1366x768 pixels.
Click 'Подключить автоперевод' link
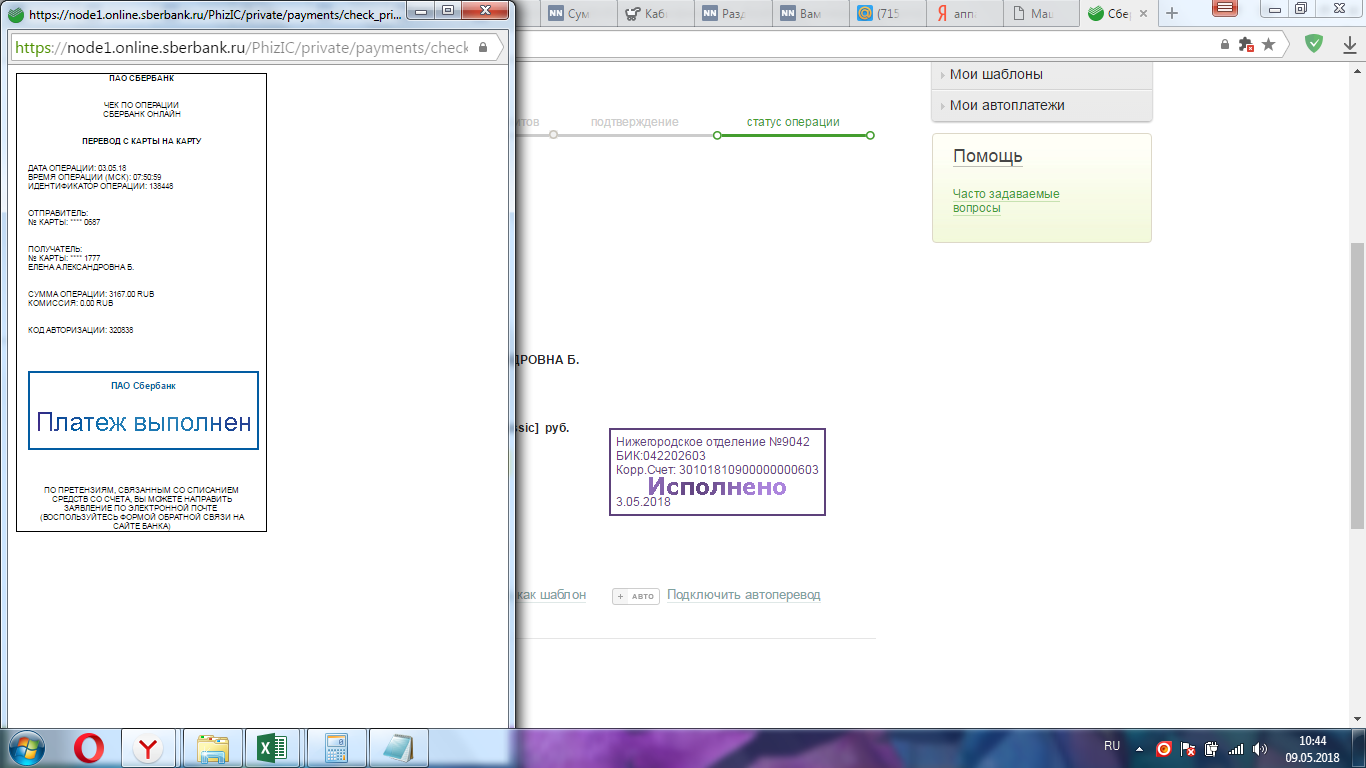click(743, 594)
